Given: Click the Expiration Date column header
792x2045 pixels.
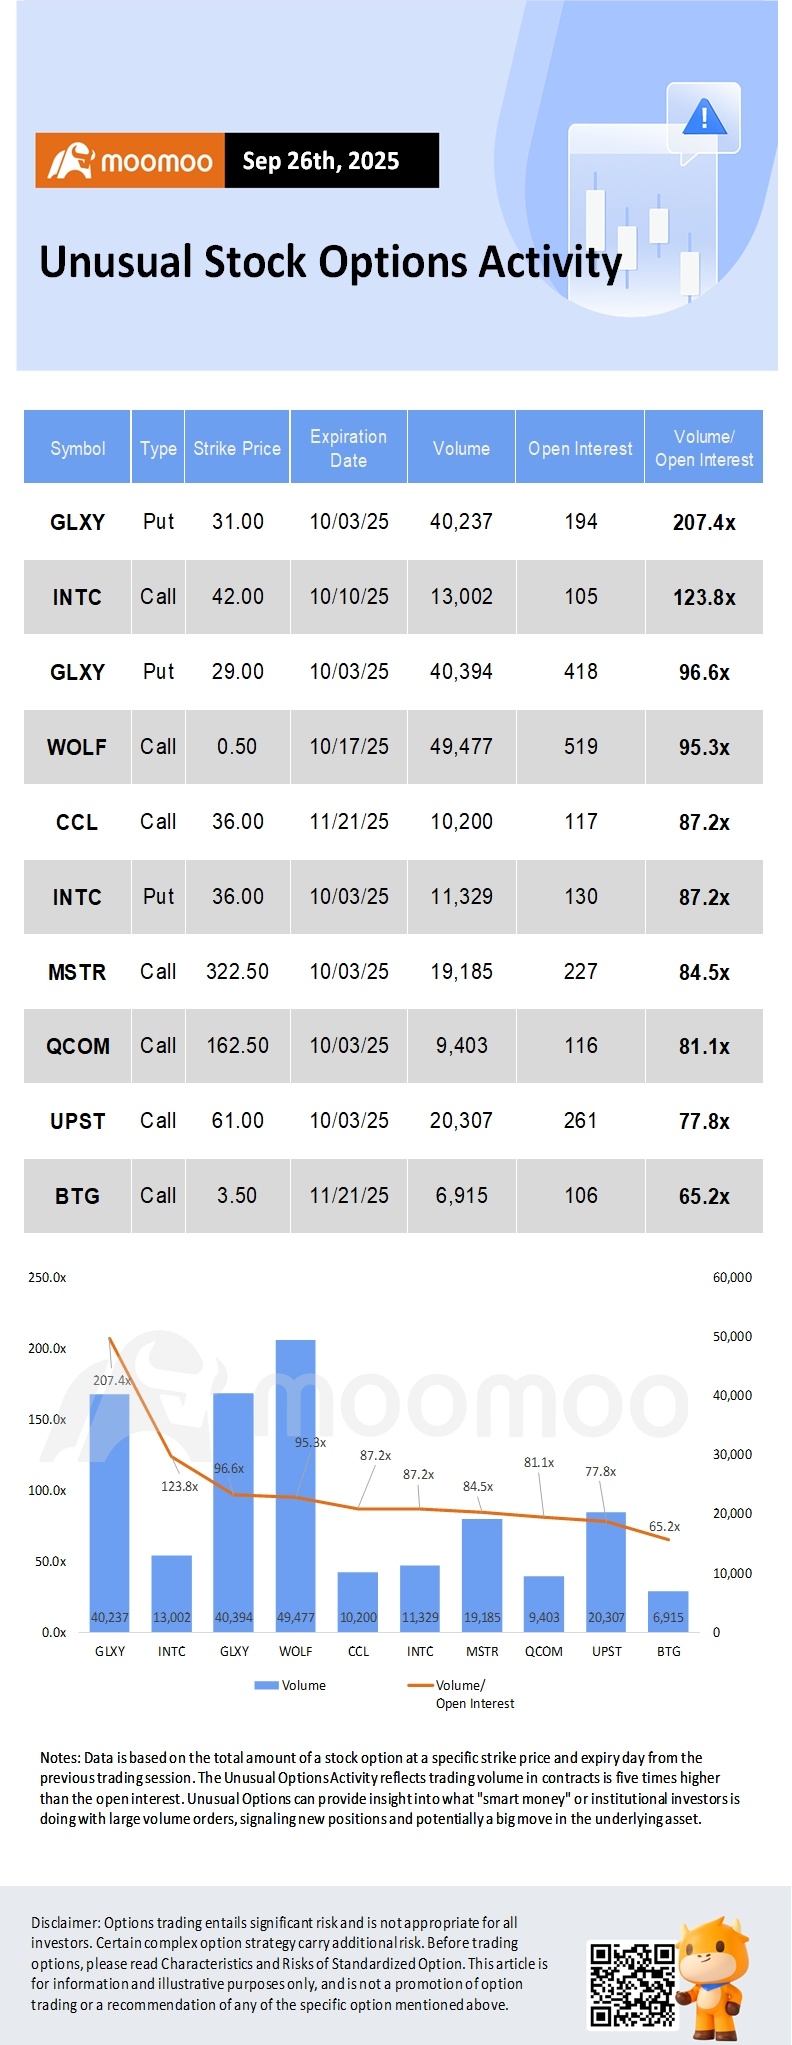Looking at the screenshot, I should tap(348, 448).
